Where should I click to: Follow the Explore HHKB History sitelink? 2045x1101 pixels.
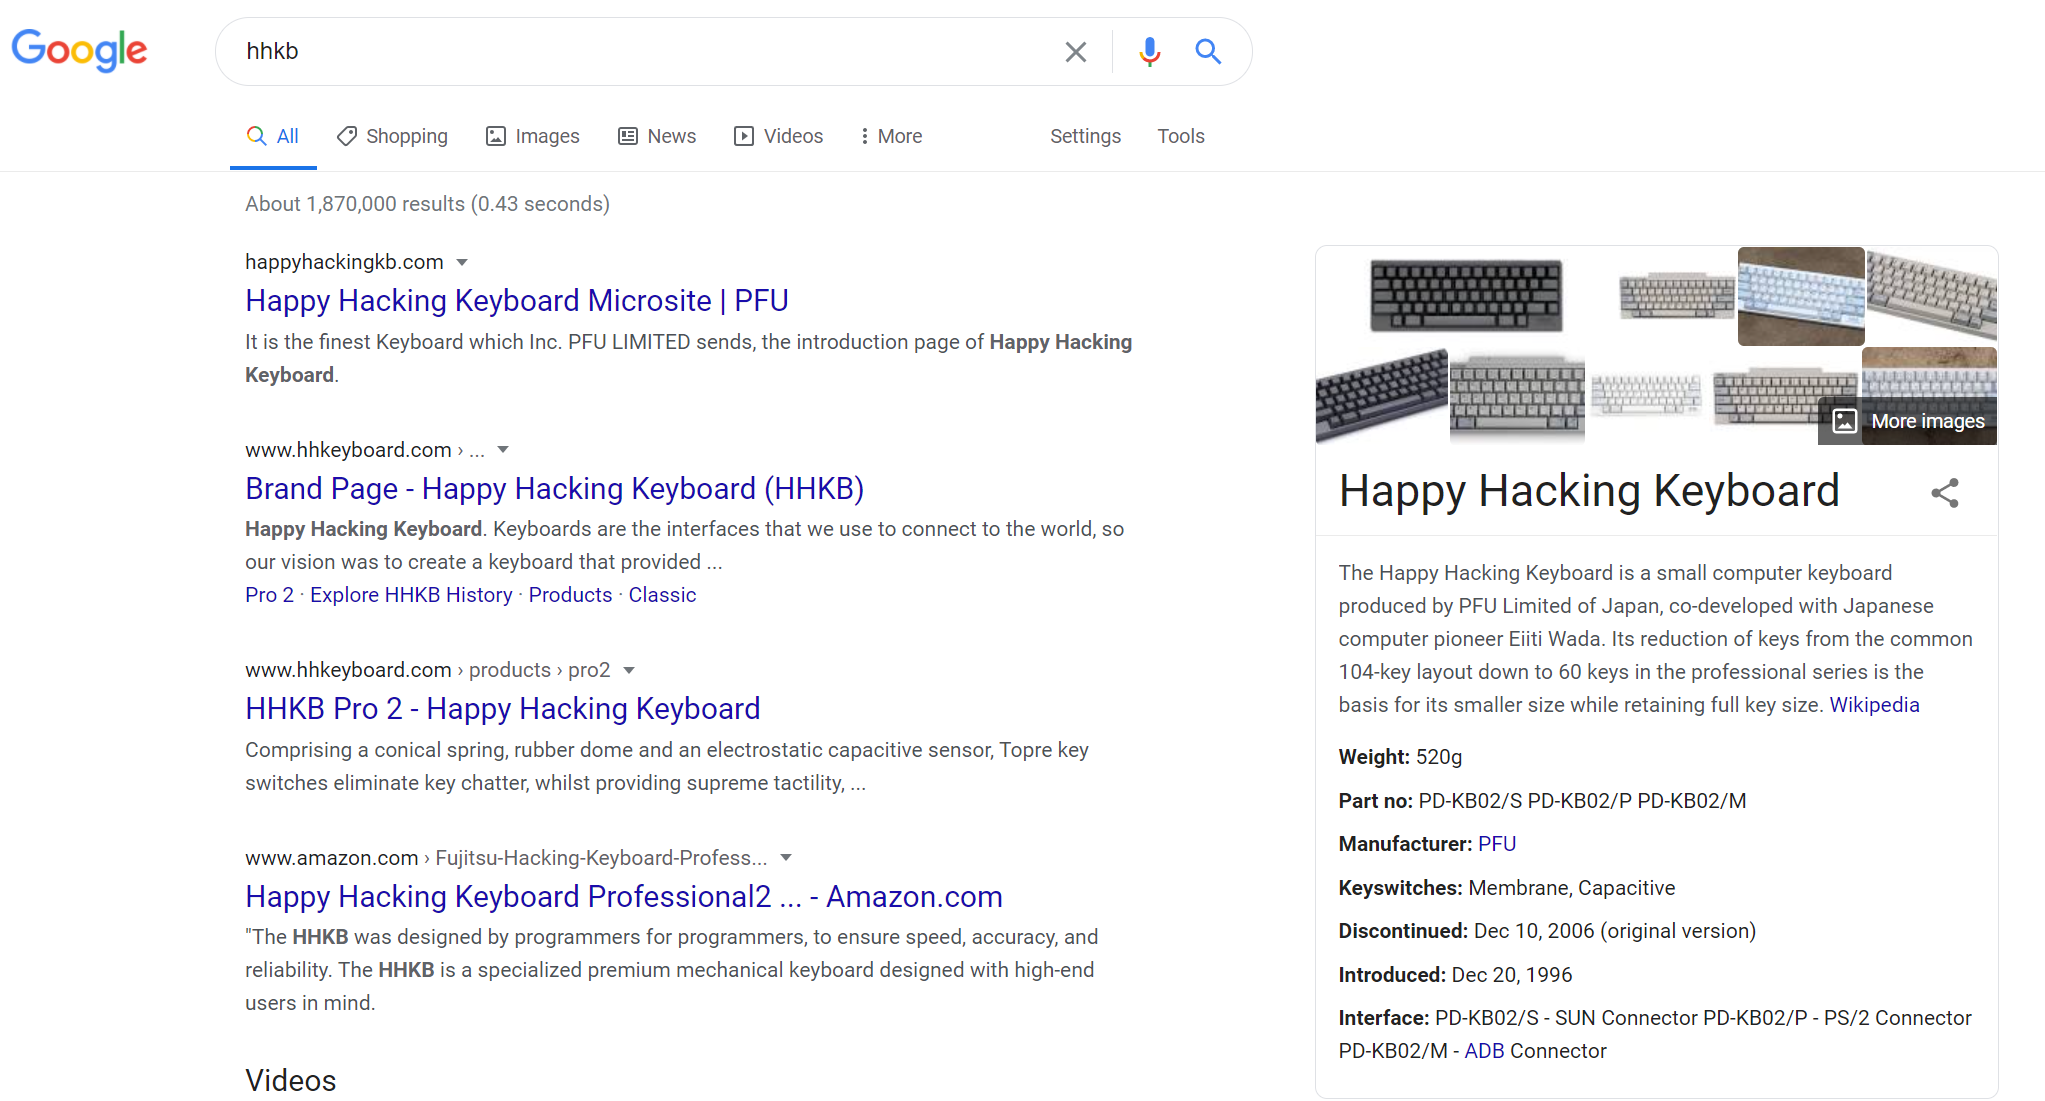411,595
